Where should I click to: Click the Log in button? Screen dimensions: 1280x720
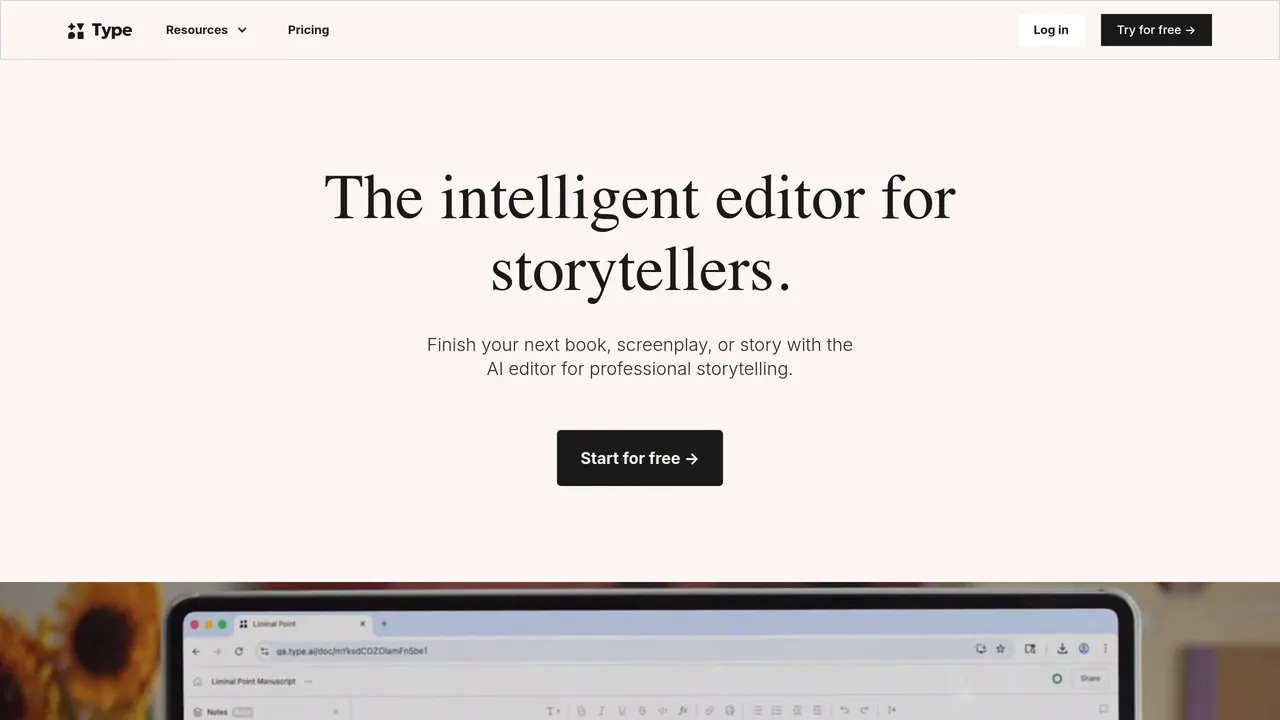click(x=1051, y=30)
